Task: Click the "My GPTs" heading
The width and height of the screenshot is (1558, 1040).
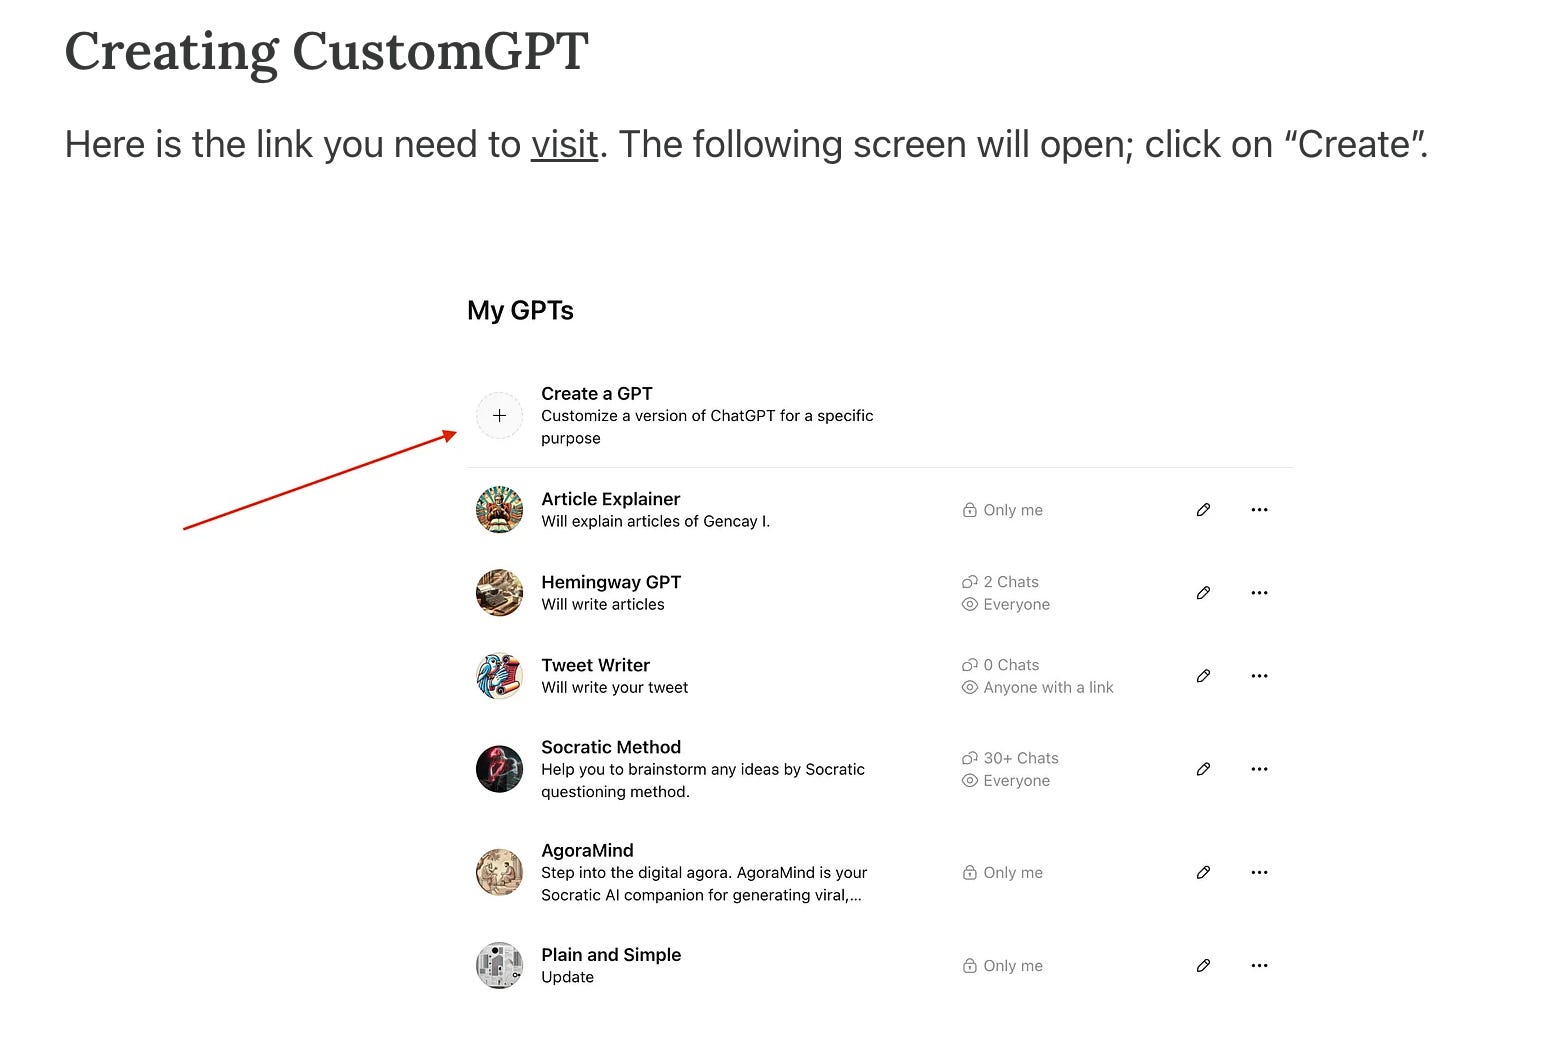Action: coord(520,311)
